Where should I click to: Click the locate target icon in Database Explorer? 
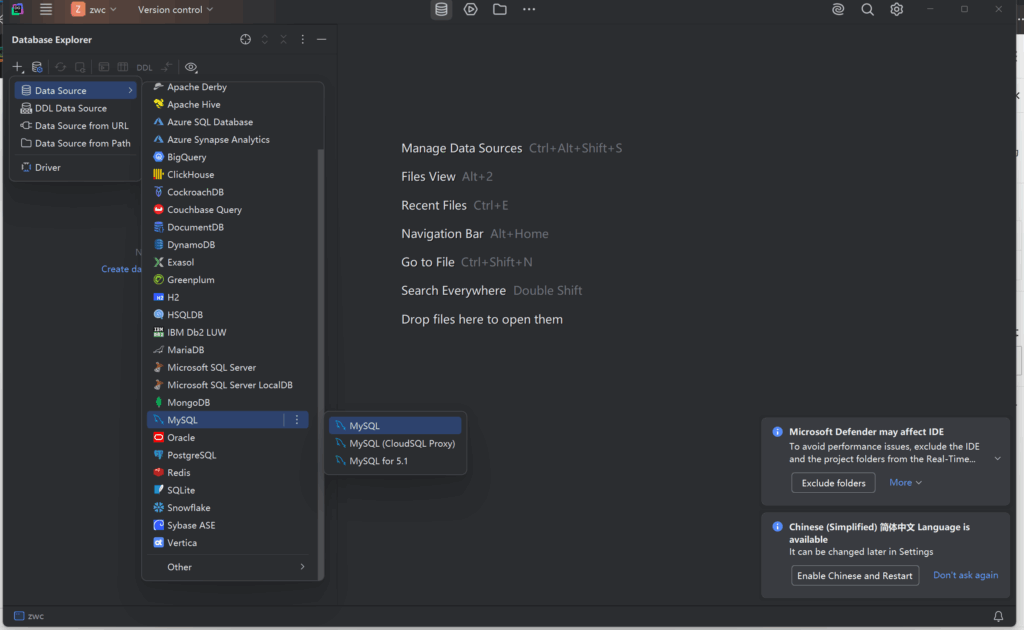click(246, 40)
